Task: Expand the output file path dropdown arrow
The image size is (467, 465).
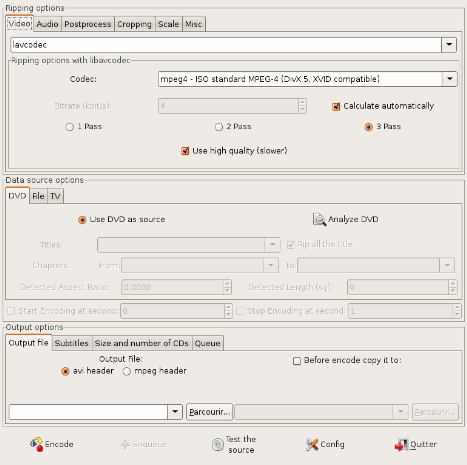Action: 175,412
